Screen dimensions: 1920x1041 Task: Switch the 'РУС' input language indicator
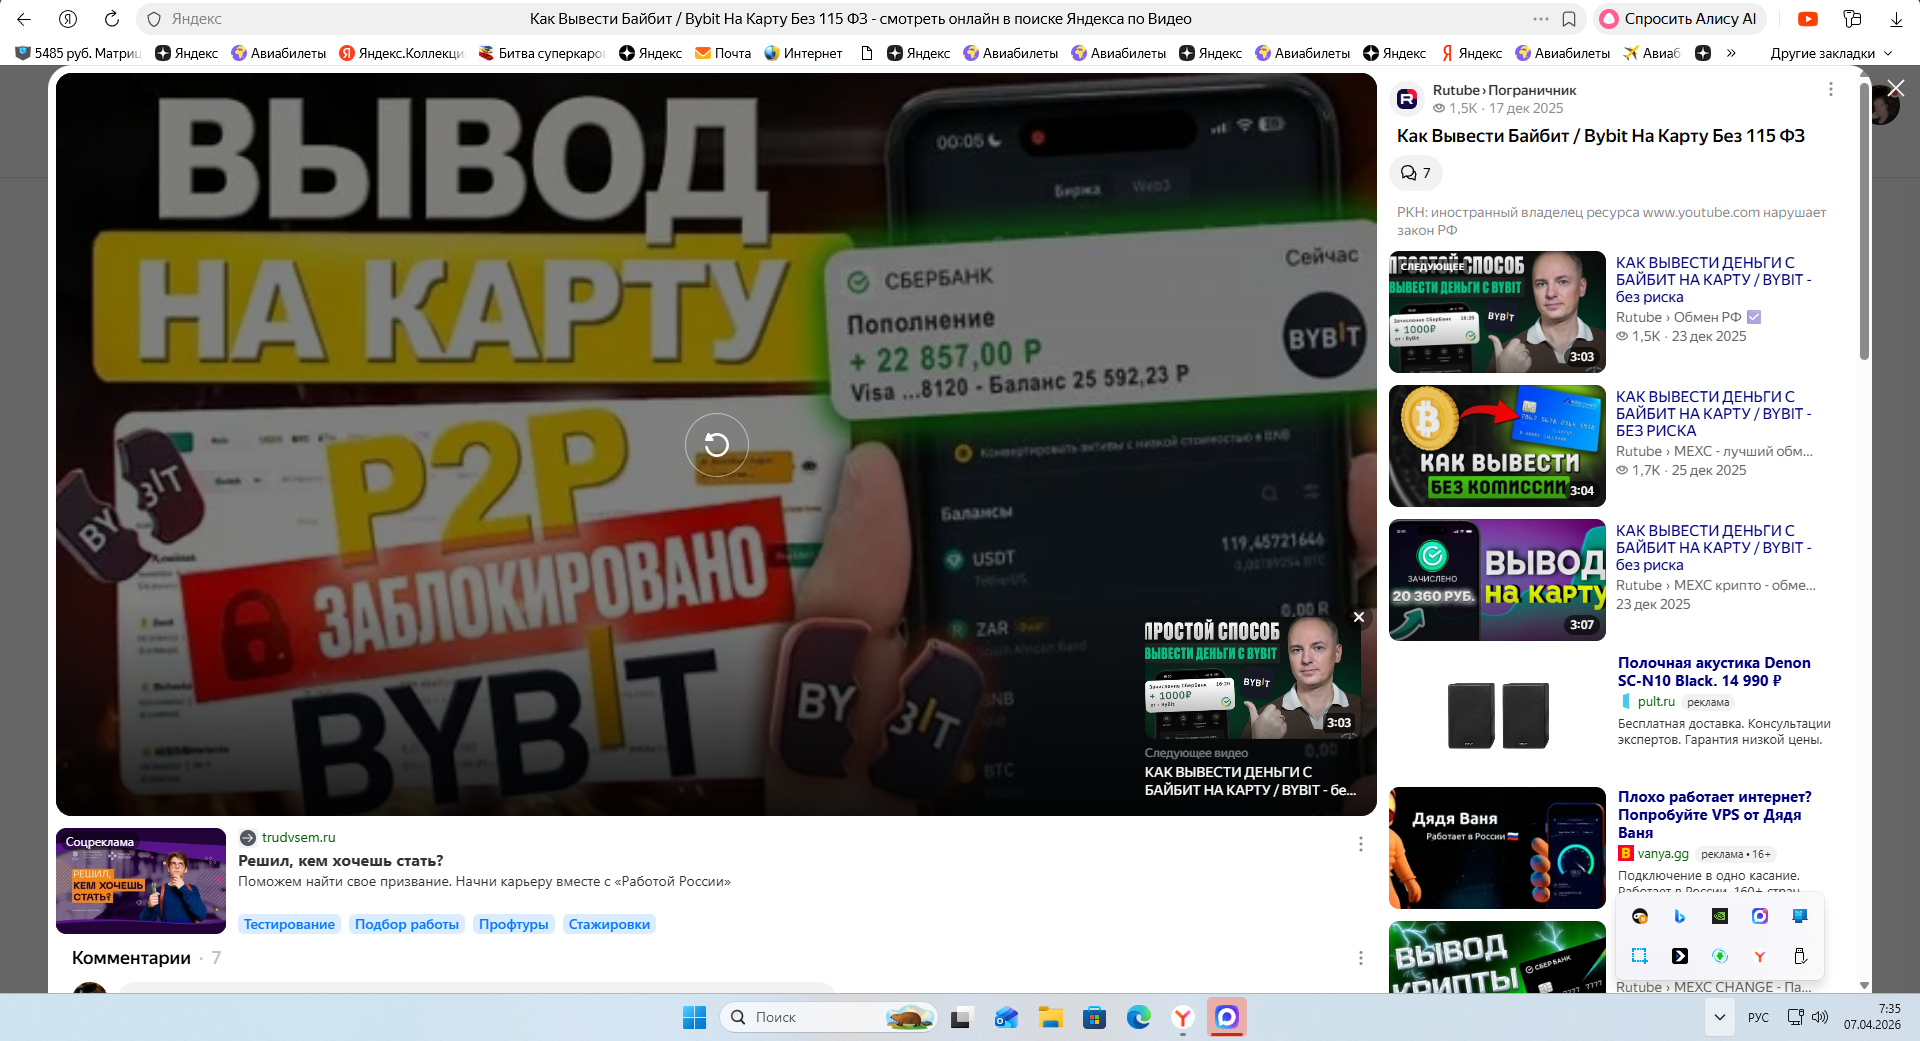[x=1758, y=1017]
